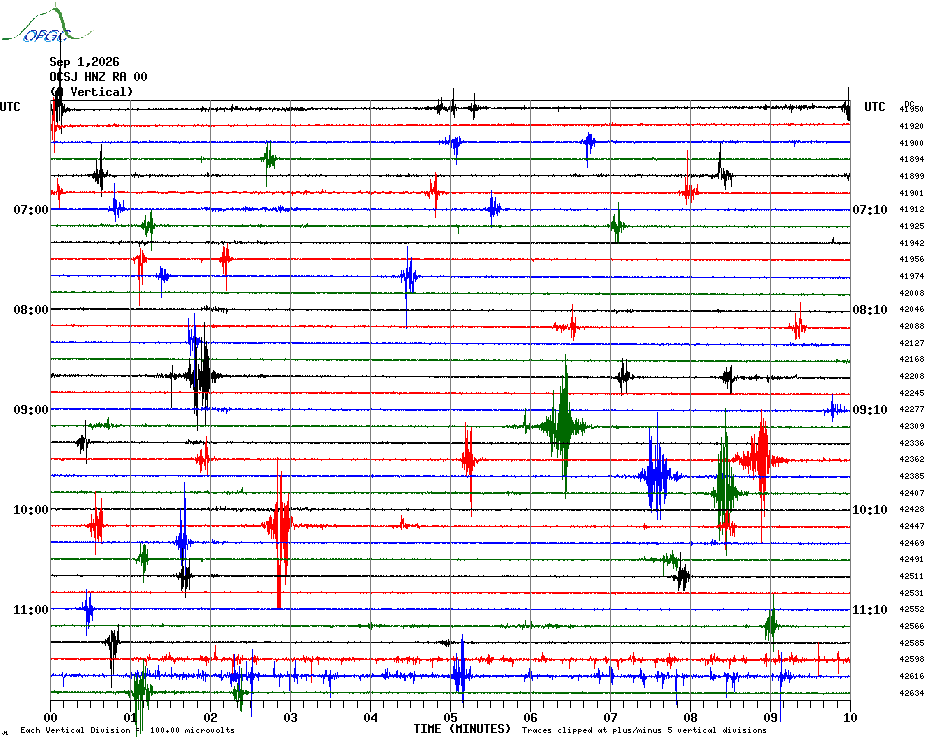The image size is (930, 744).
Task: Click the vertical division microvolts note
Action: tap(128, 730)
